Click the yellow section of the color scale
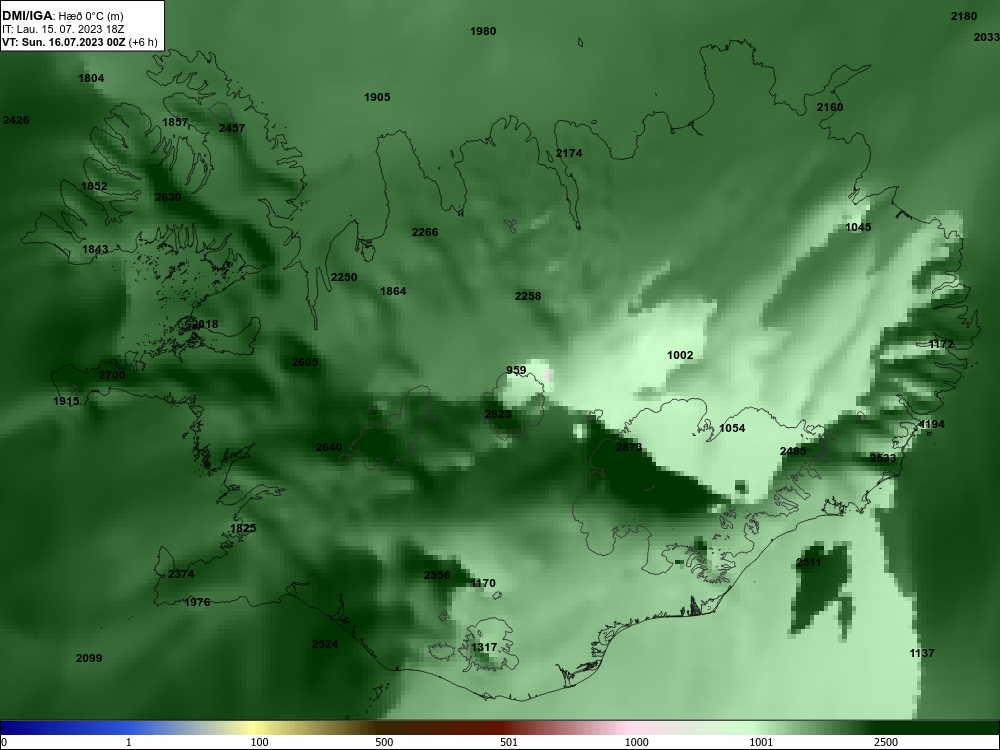The height and width of the screenshot is (750, 1000). tap(255, 728)
